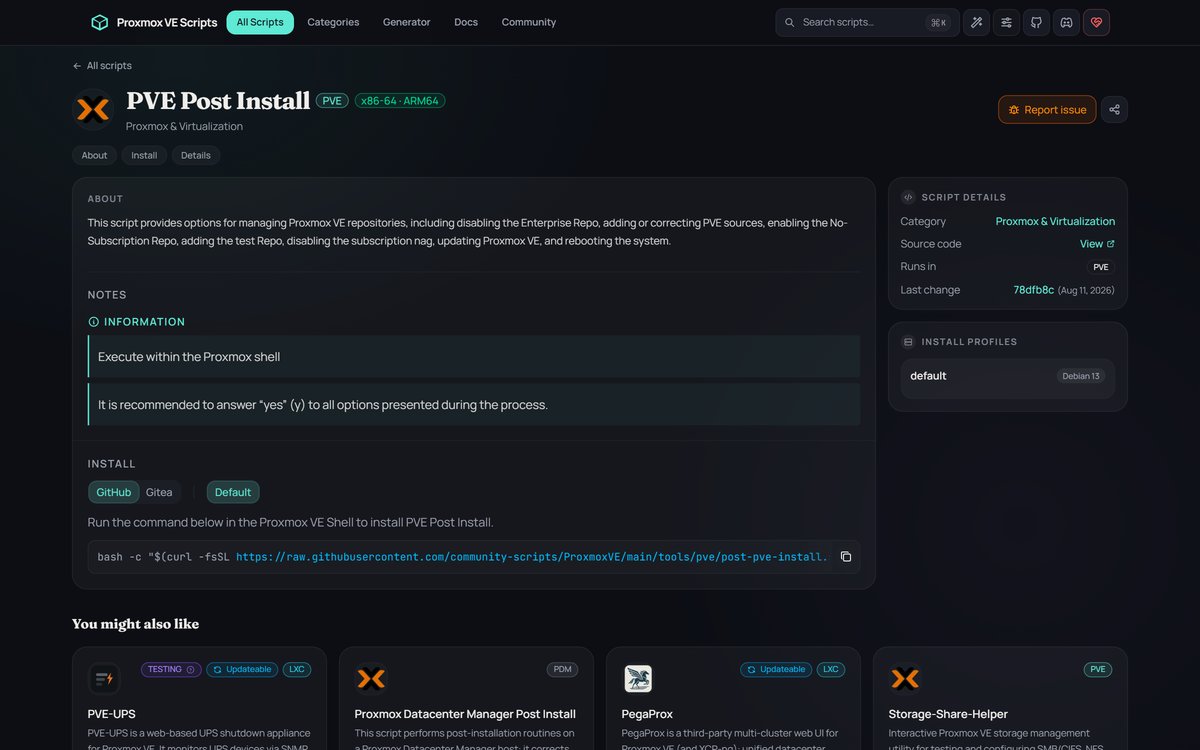The image size is (1200, 750).
Task: Click the x86-64 · ARM64 architecture badge
Action: click(x=400, y=101)
